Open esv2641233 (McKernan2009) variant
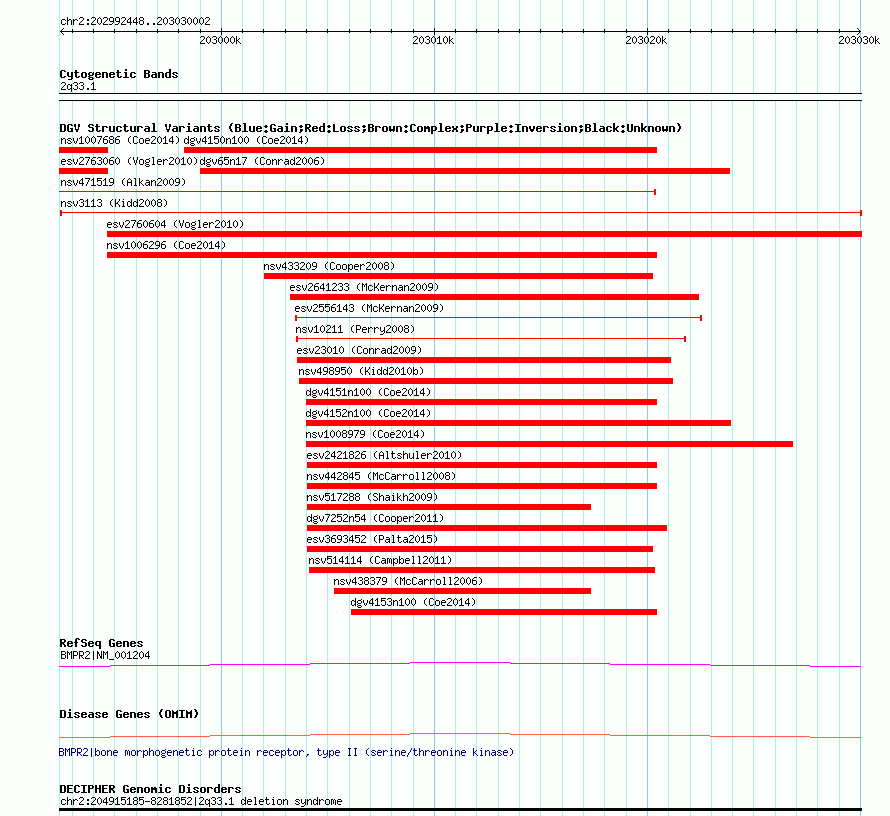This screenshot has width=890, height=816. click(364, 287)
